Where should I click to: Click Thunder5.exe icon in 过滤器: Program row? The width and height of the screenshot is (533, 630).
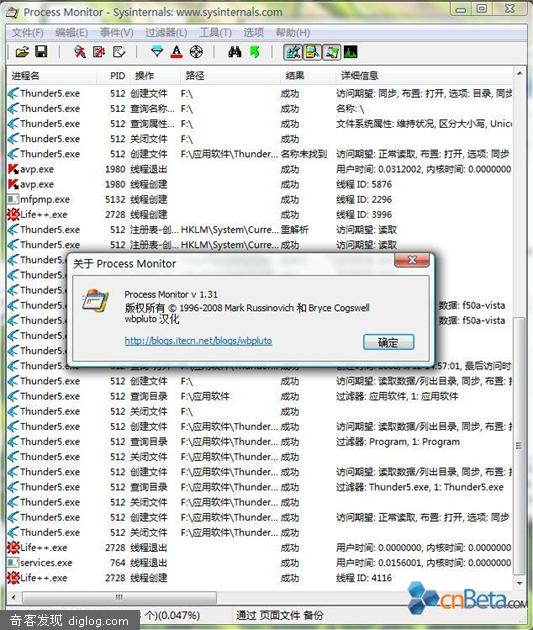(13, 442)
